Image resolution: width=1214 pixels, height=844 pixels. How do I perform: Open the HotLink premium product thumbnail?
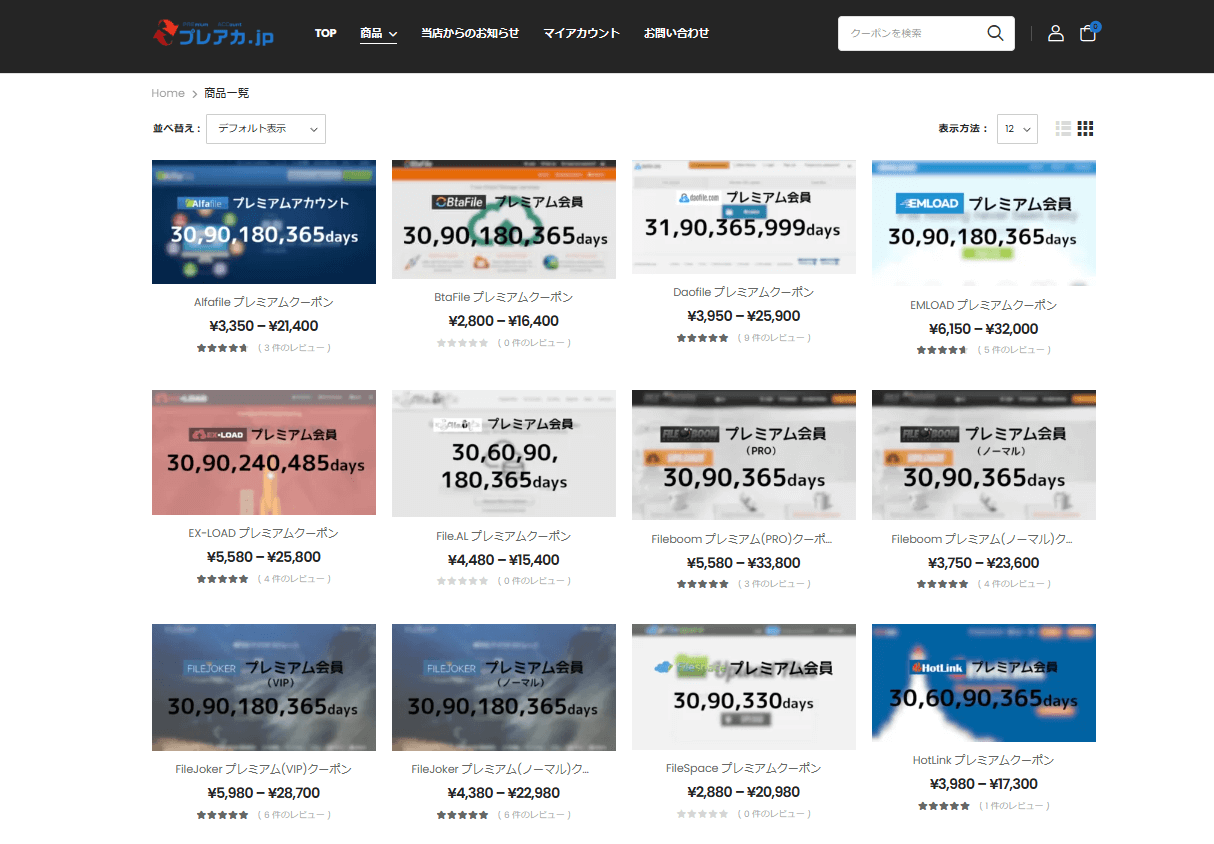[x=983, y=683]
